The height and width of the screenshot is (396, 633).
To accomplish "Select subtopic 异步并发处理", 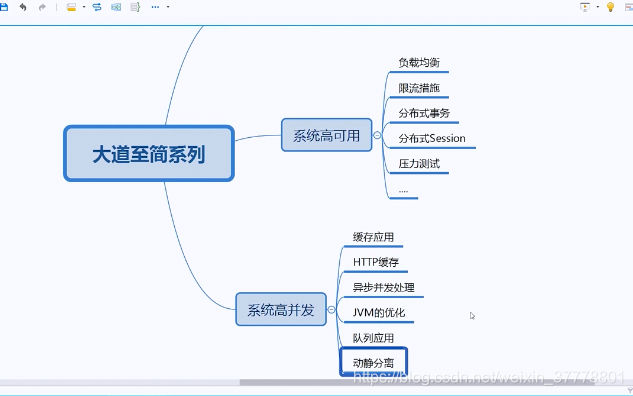I will (x=384, y=287).
